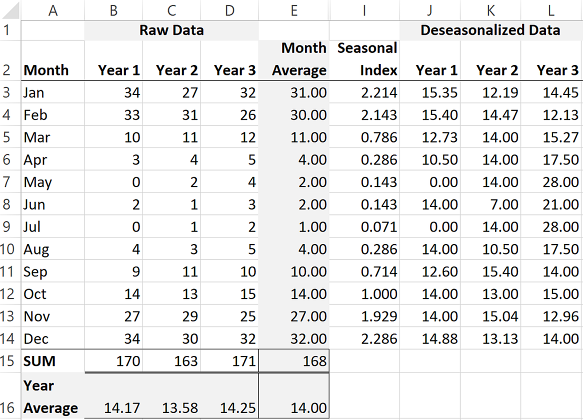The width and height of the screenshot is (583, 420).
Task: Click the Jan Year 1 cell showing 34
Action: click(113, 92)
